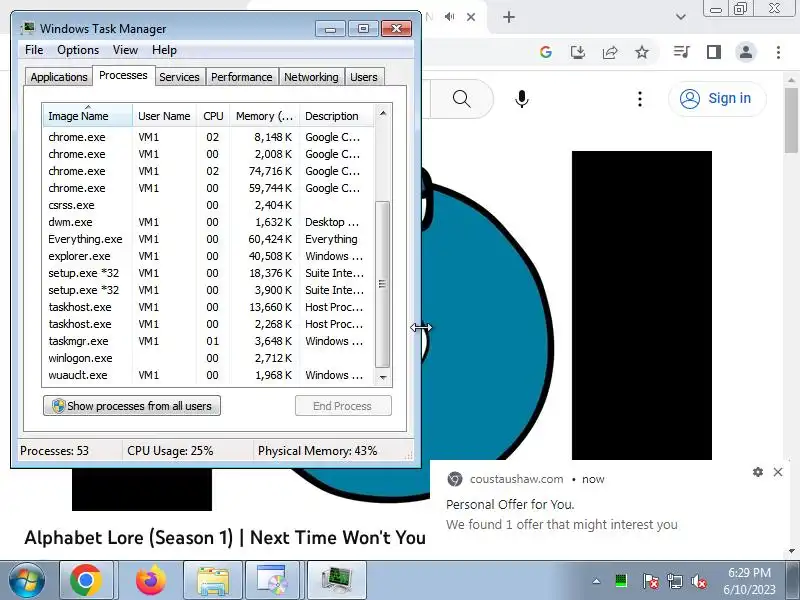800x600 pixels.
Task: Show hidden tray icons arrow
Action: click(x=596, y=581)
